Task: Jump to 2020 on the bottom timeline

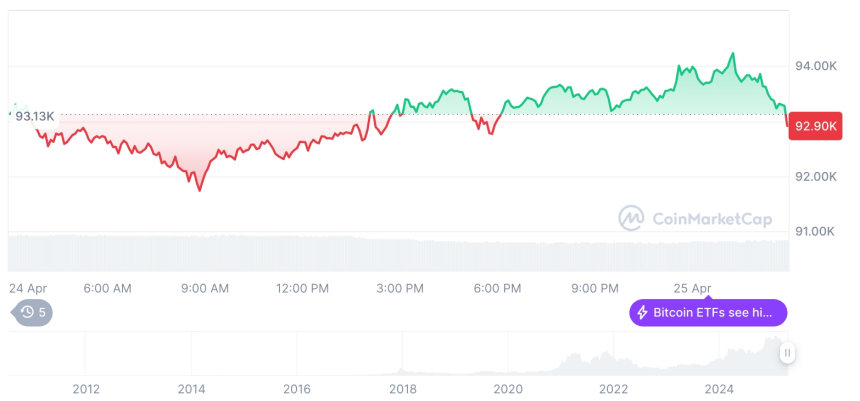Action: pos(508,389)
